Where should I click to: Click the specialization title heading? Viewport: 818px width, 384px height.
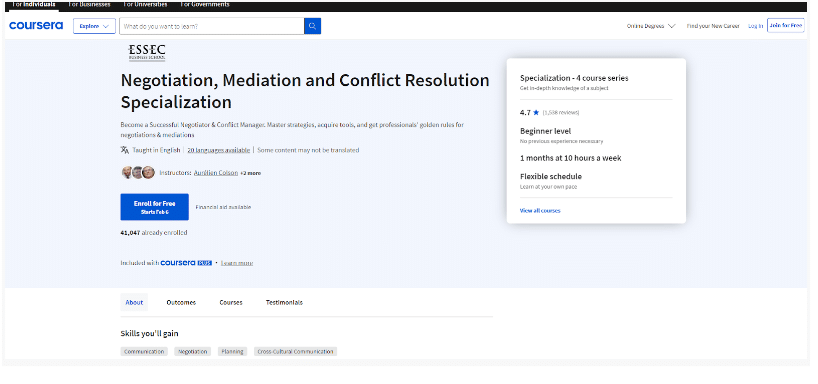pos(305,91)
